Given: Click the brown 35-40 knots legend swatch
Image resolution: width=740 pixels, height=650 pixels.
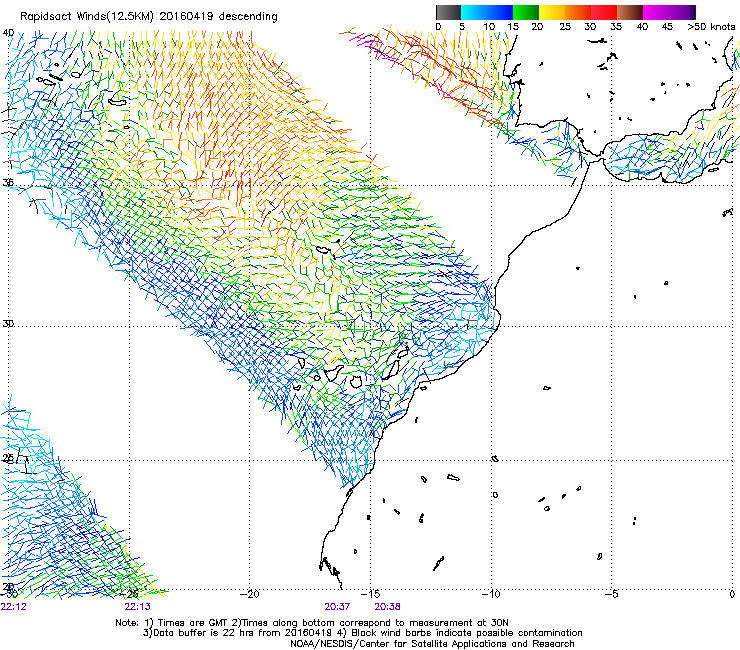Looking at the screenshot, I should pyautogui.click(x=630, y=12).
